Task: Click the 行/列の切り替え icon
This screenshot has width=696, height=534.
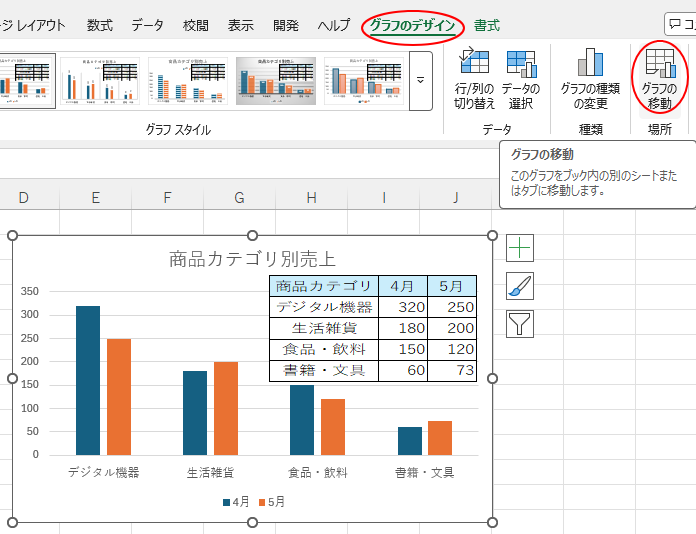Action: [475, 79]
